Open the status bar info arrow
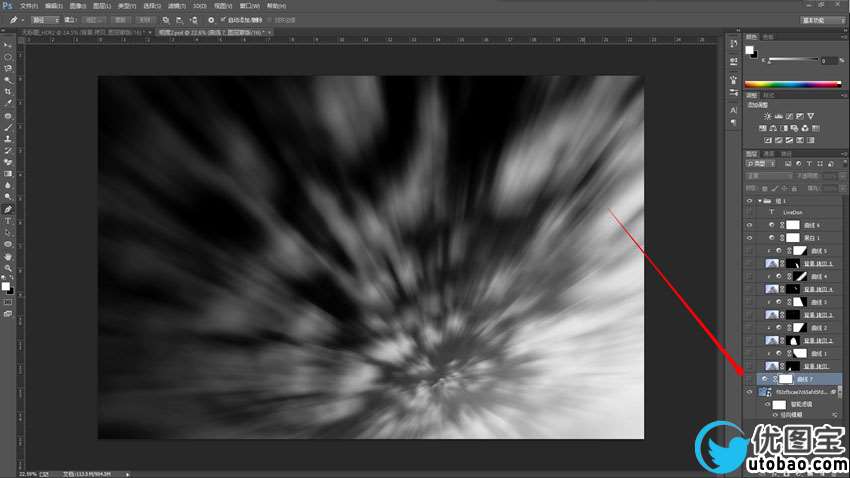This screenshot has height=478, width=850. (128, 474)
